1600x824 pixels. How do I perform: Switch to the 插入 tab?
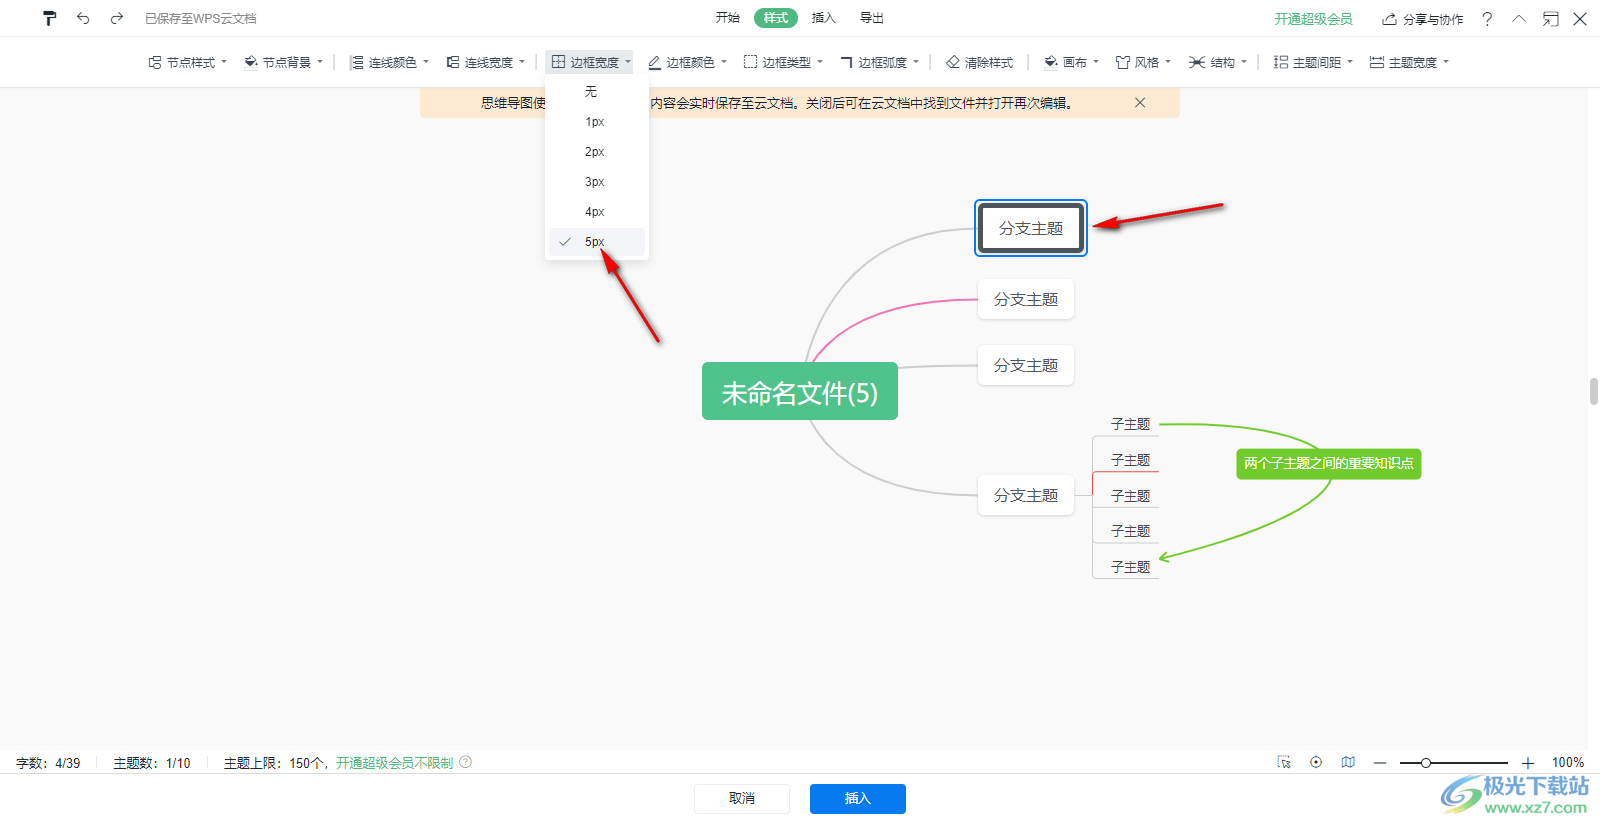pos(823,18)
